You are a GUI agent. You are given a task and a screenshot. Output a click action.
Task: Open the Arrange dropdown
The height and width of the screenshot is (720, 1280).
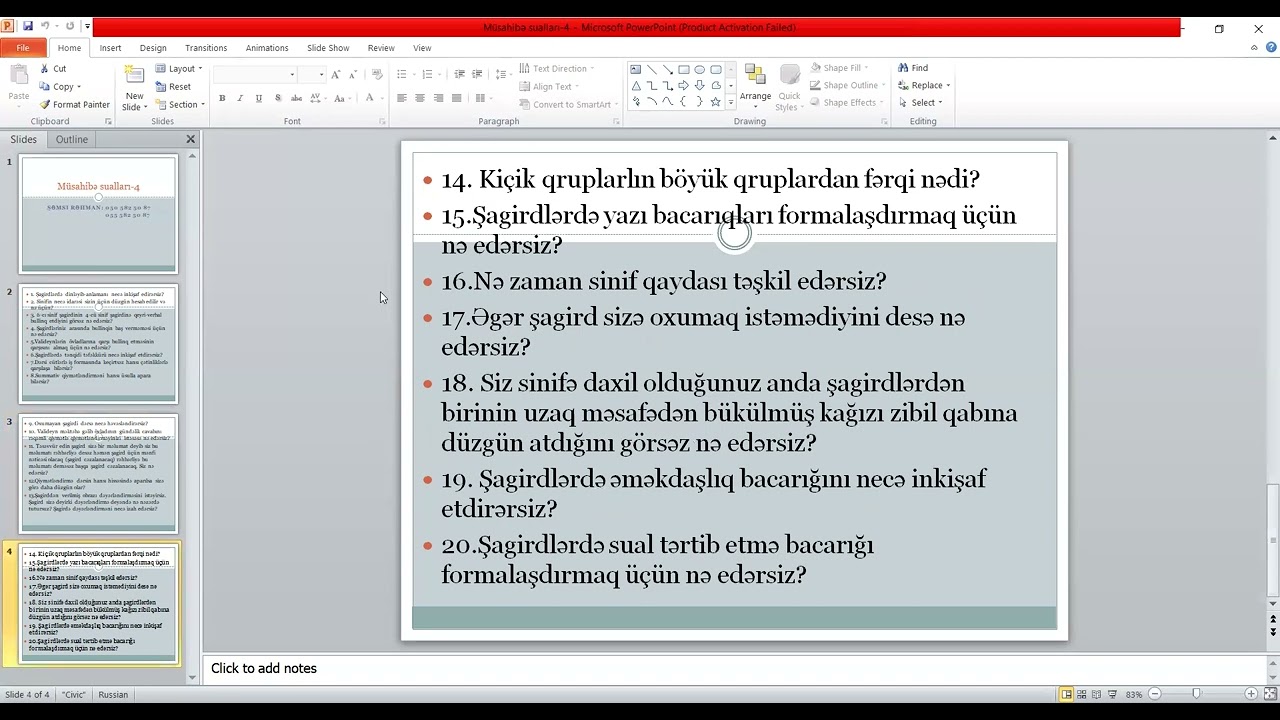coord(755,84)
